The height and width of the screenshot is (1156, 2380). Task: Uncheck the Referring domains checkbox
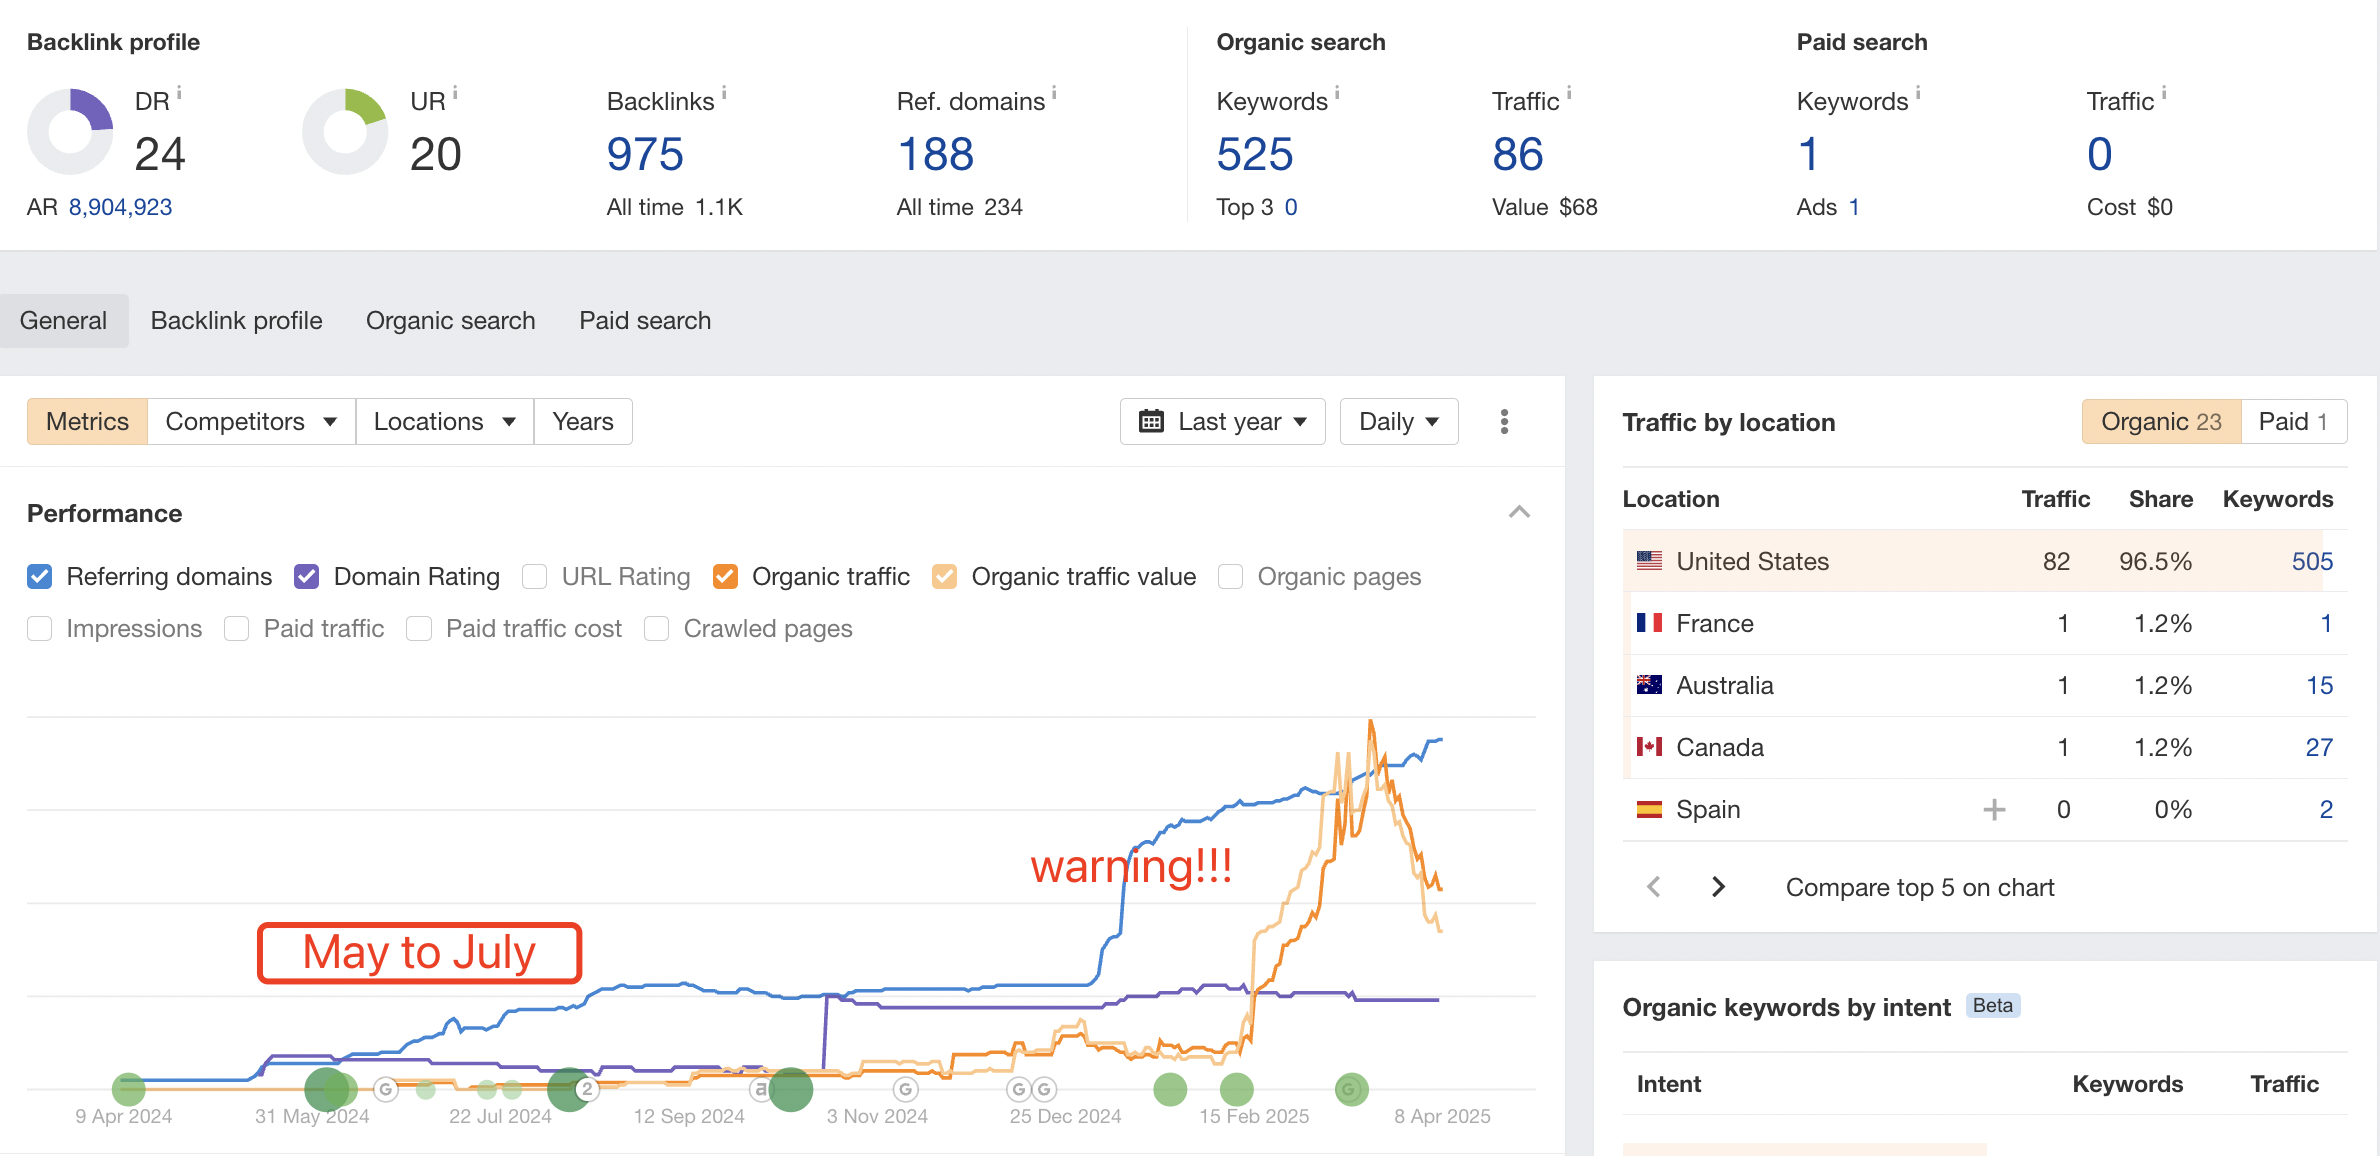pyautogui.click(x=40, y=576)
